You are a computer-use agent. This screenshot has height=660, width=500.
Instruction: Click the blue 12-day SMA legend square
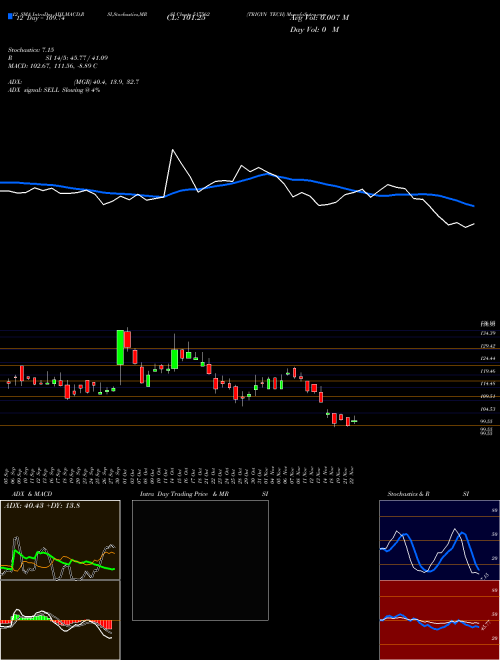pyautogui.click(x=10, y=16)
